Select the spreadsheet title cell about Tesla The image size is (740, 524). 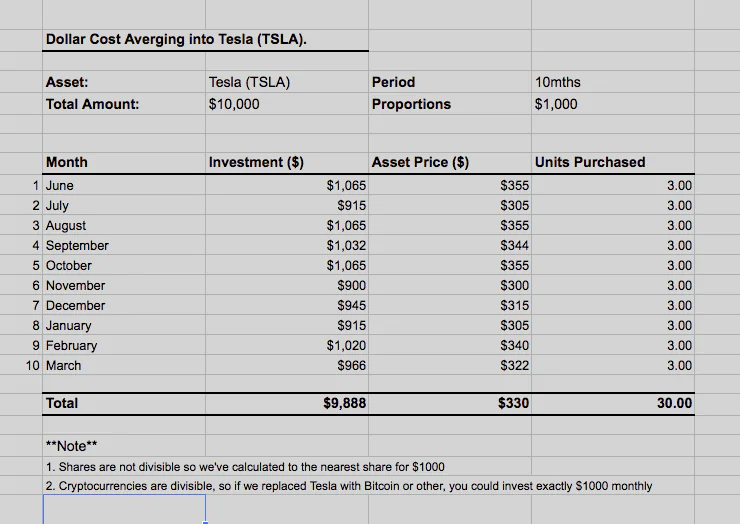click(205, 40)
